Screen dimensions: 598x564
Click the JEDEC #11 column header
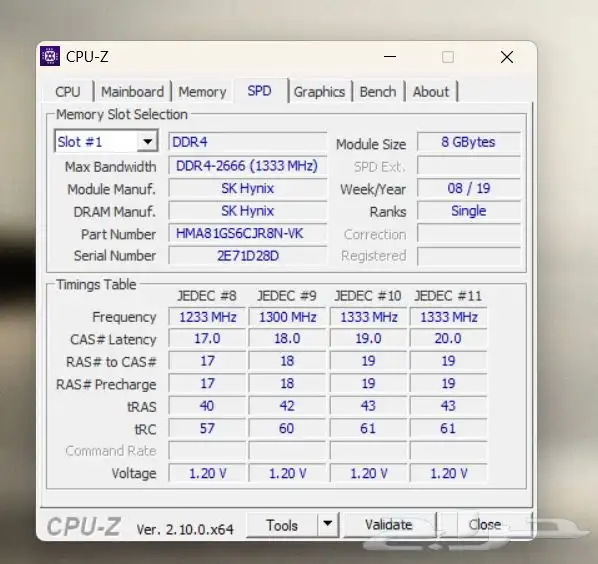(448, 296)
